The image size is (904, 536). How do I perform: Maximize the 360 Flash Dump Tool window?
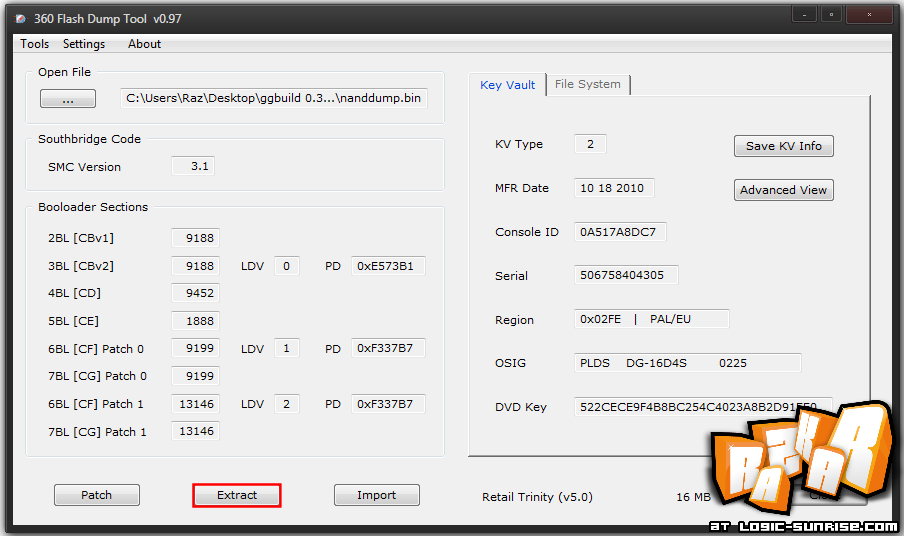[x=831, y=14]
